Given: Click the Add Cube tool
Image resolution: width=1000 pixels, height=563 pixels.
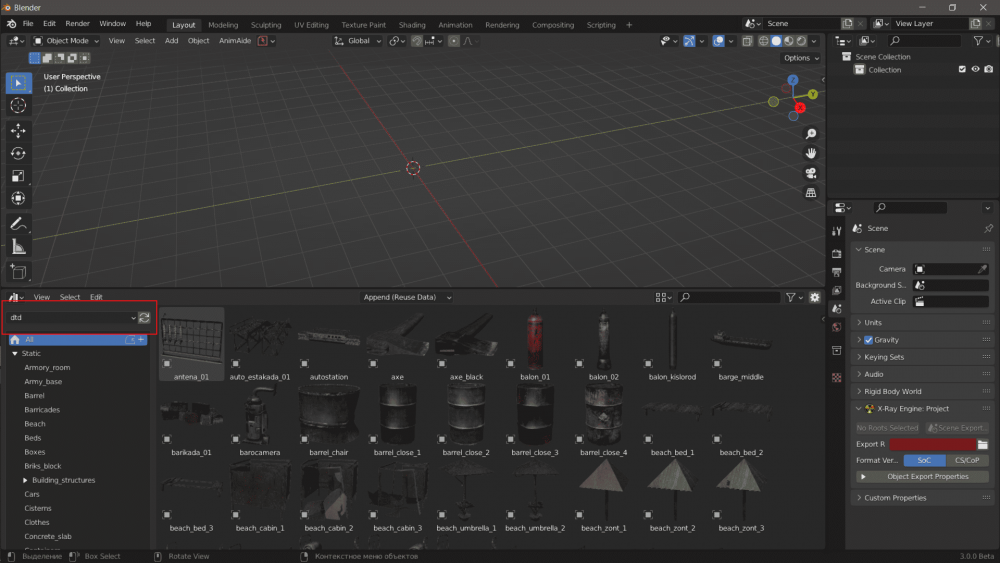Looking at the screenshot, I should point(18,271).
